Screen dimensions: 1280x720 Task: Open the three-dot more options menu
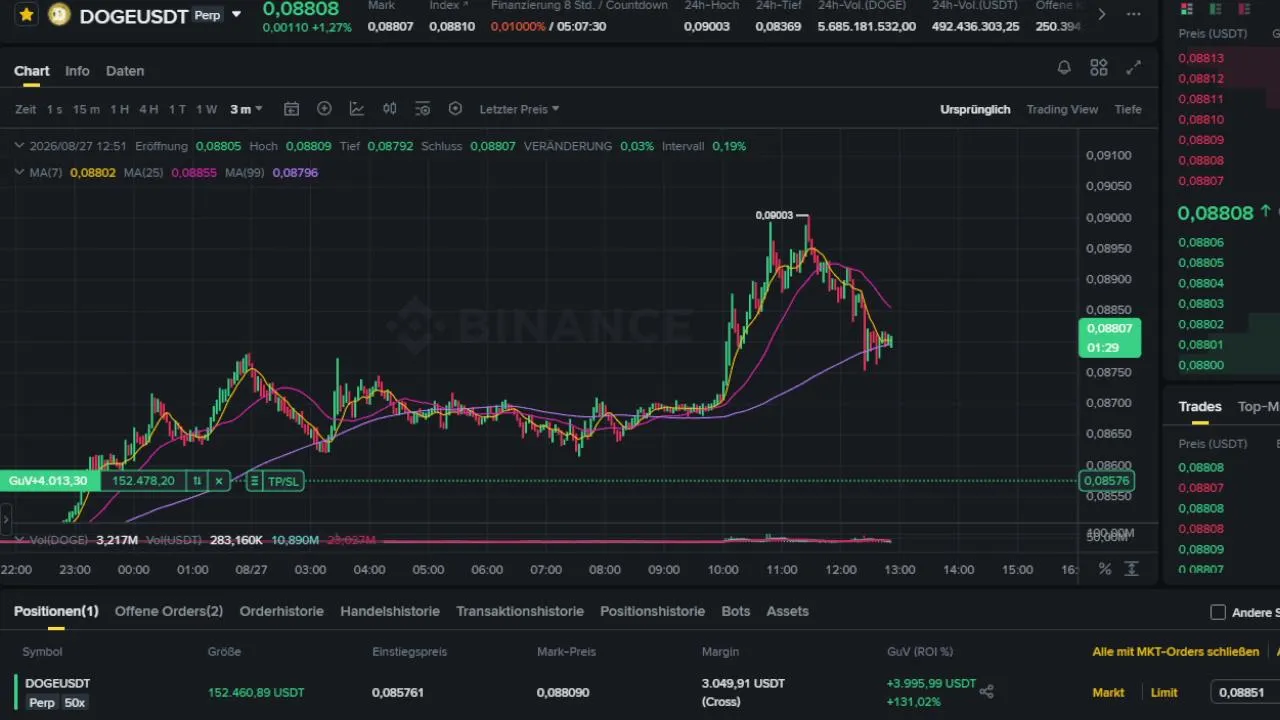click(1133, 14)
